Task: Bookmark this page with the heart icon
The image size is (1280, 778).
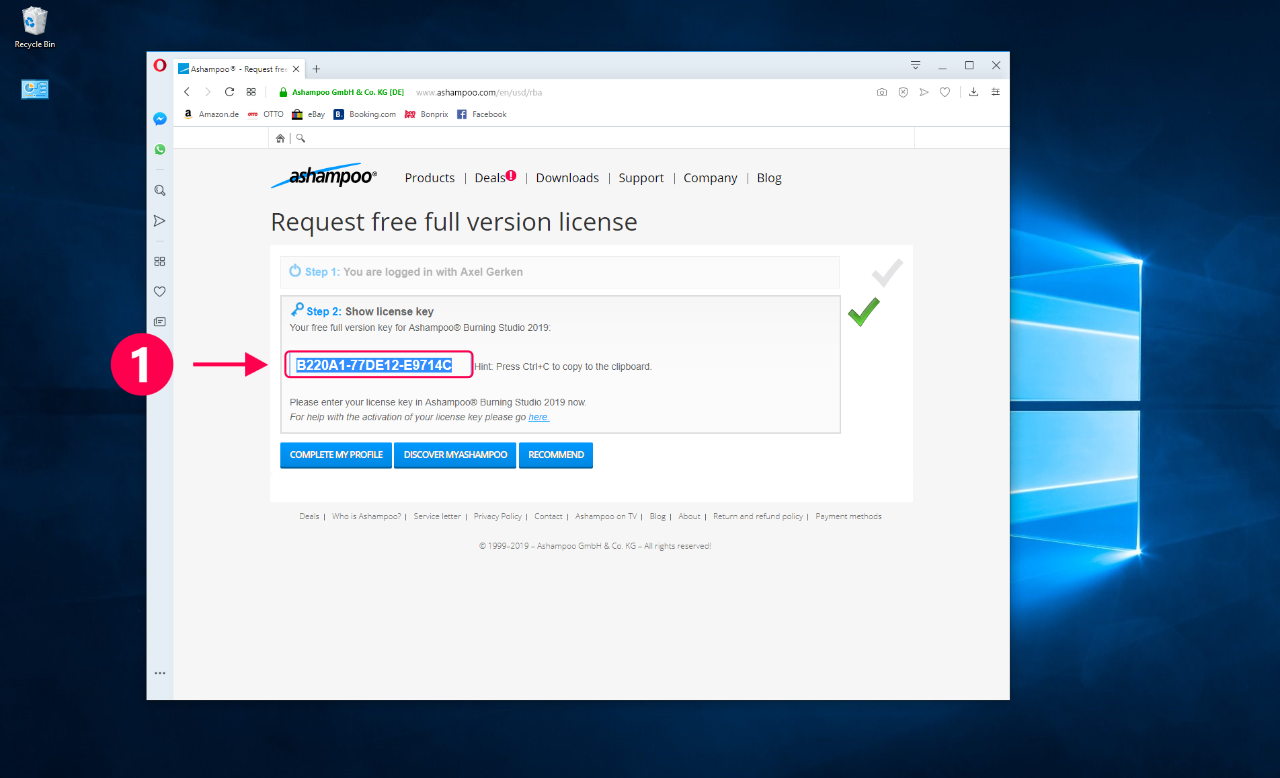Action: point(945,92)
